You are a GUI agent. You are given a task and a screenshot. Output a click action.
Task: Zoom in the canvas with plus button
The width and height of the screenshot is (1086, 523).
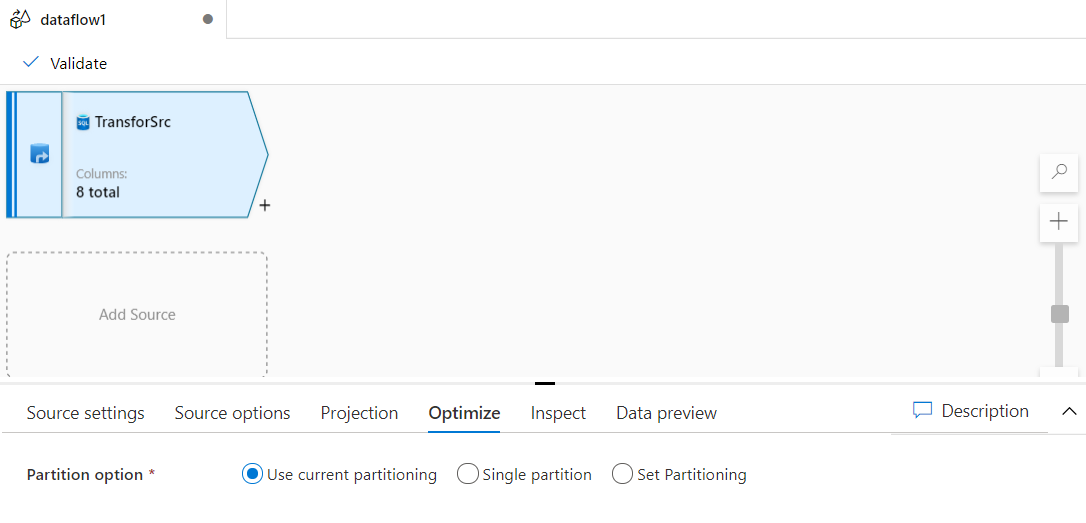tap(1059, 221)
